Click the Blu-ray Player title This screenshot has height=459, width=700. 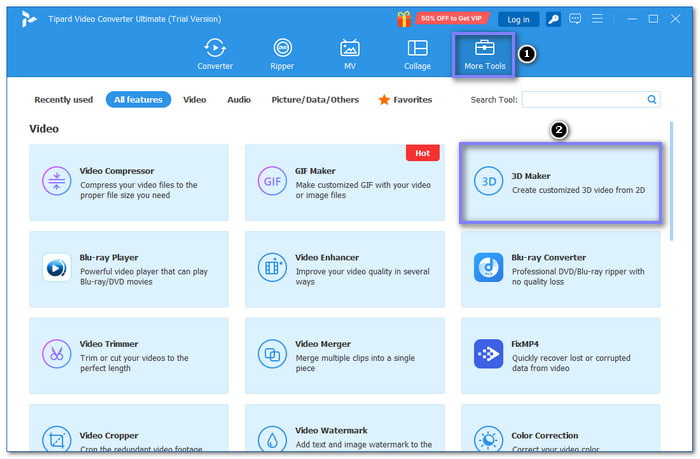click(x=109, y=258)
